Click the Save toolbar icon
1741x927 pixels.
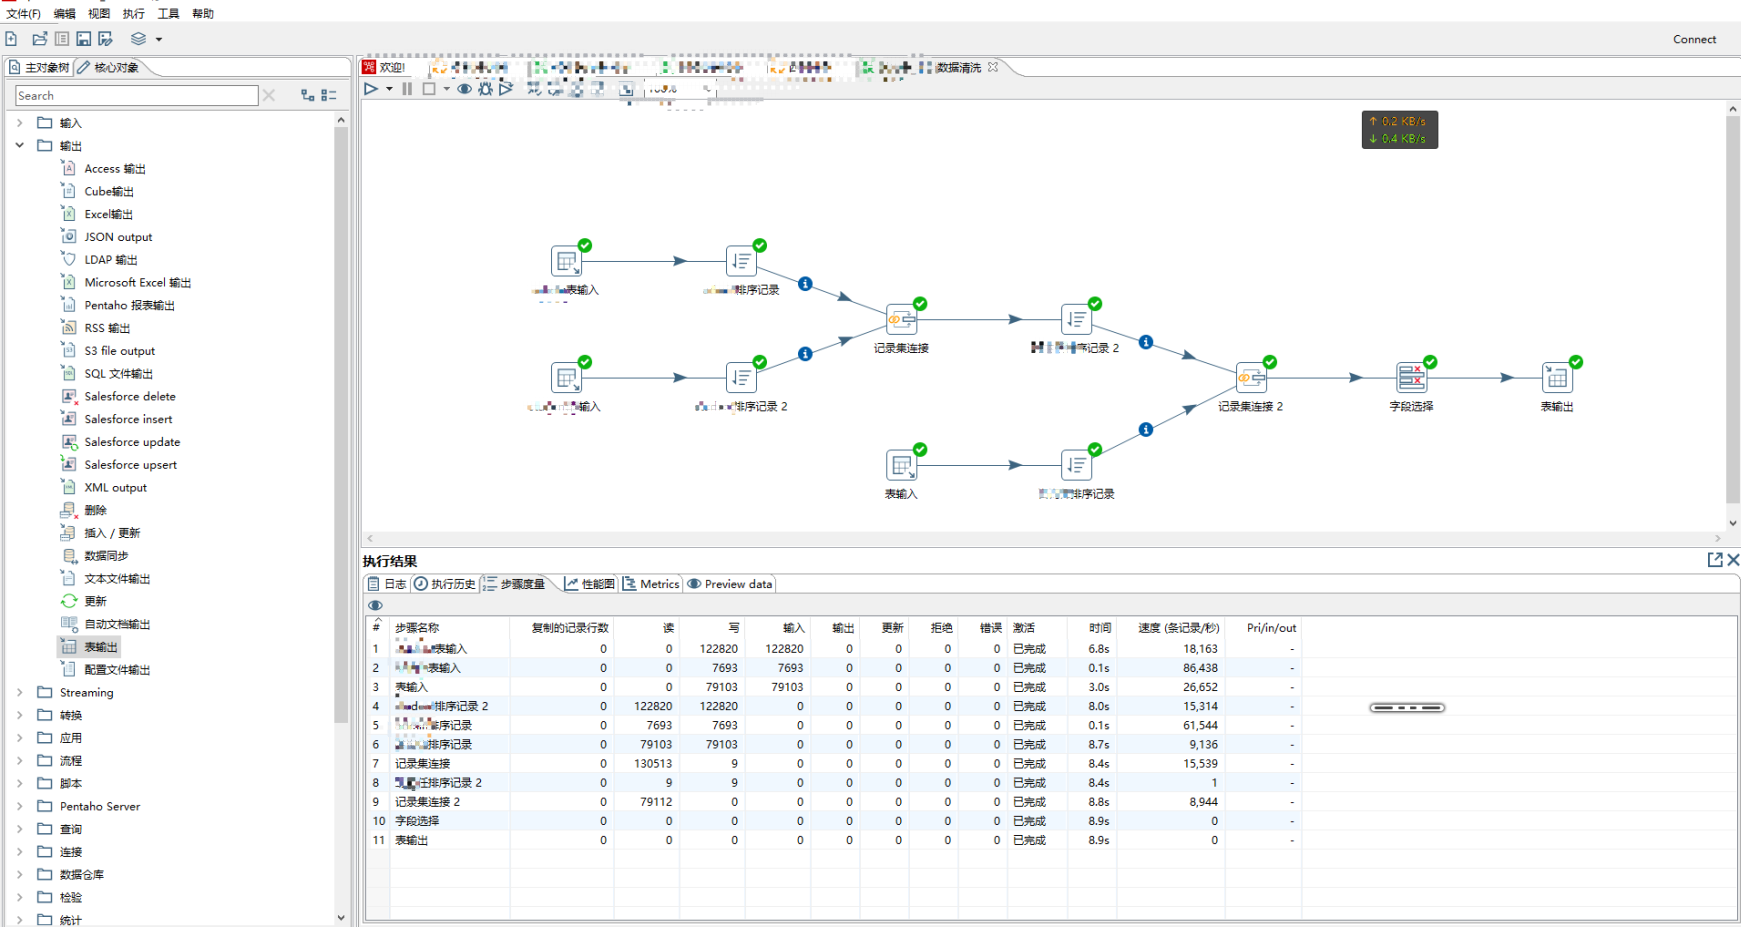(84, 39)
